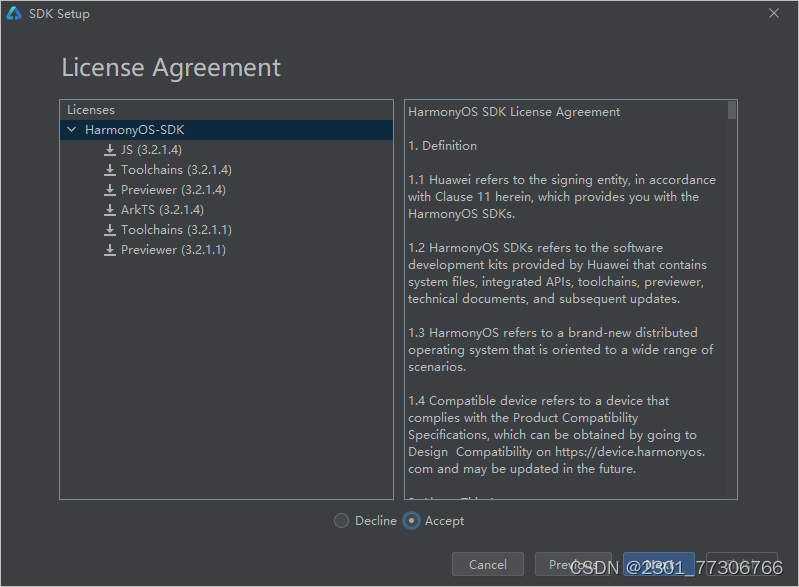This screenshot has height=587, width=799.
Task: Click download icon beside Previewer (3.2.1.1)
Action: (x=110, y=250)
